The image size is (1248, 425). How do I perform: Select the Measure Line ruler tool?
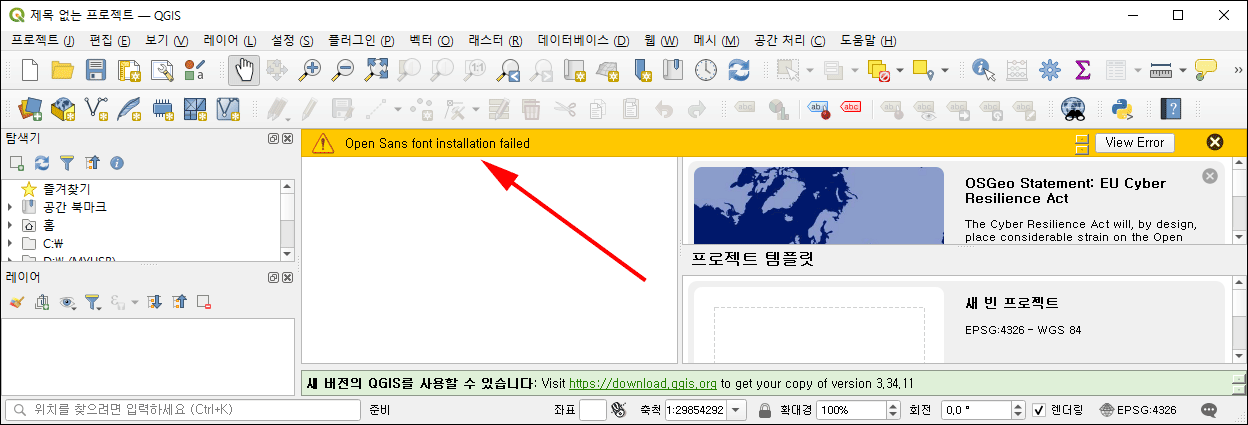pyautogui.click(x=1160, y=70)
